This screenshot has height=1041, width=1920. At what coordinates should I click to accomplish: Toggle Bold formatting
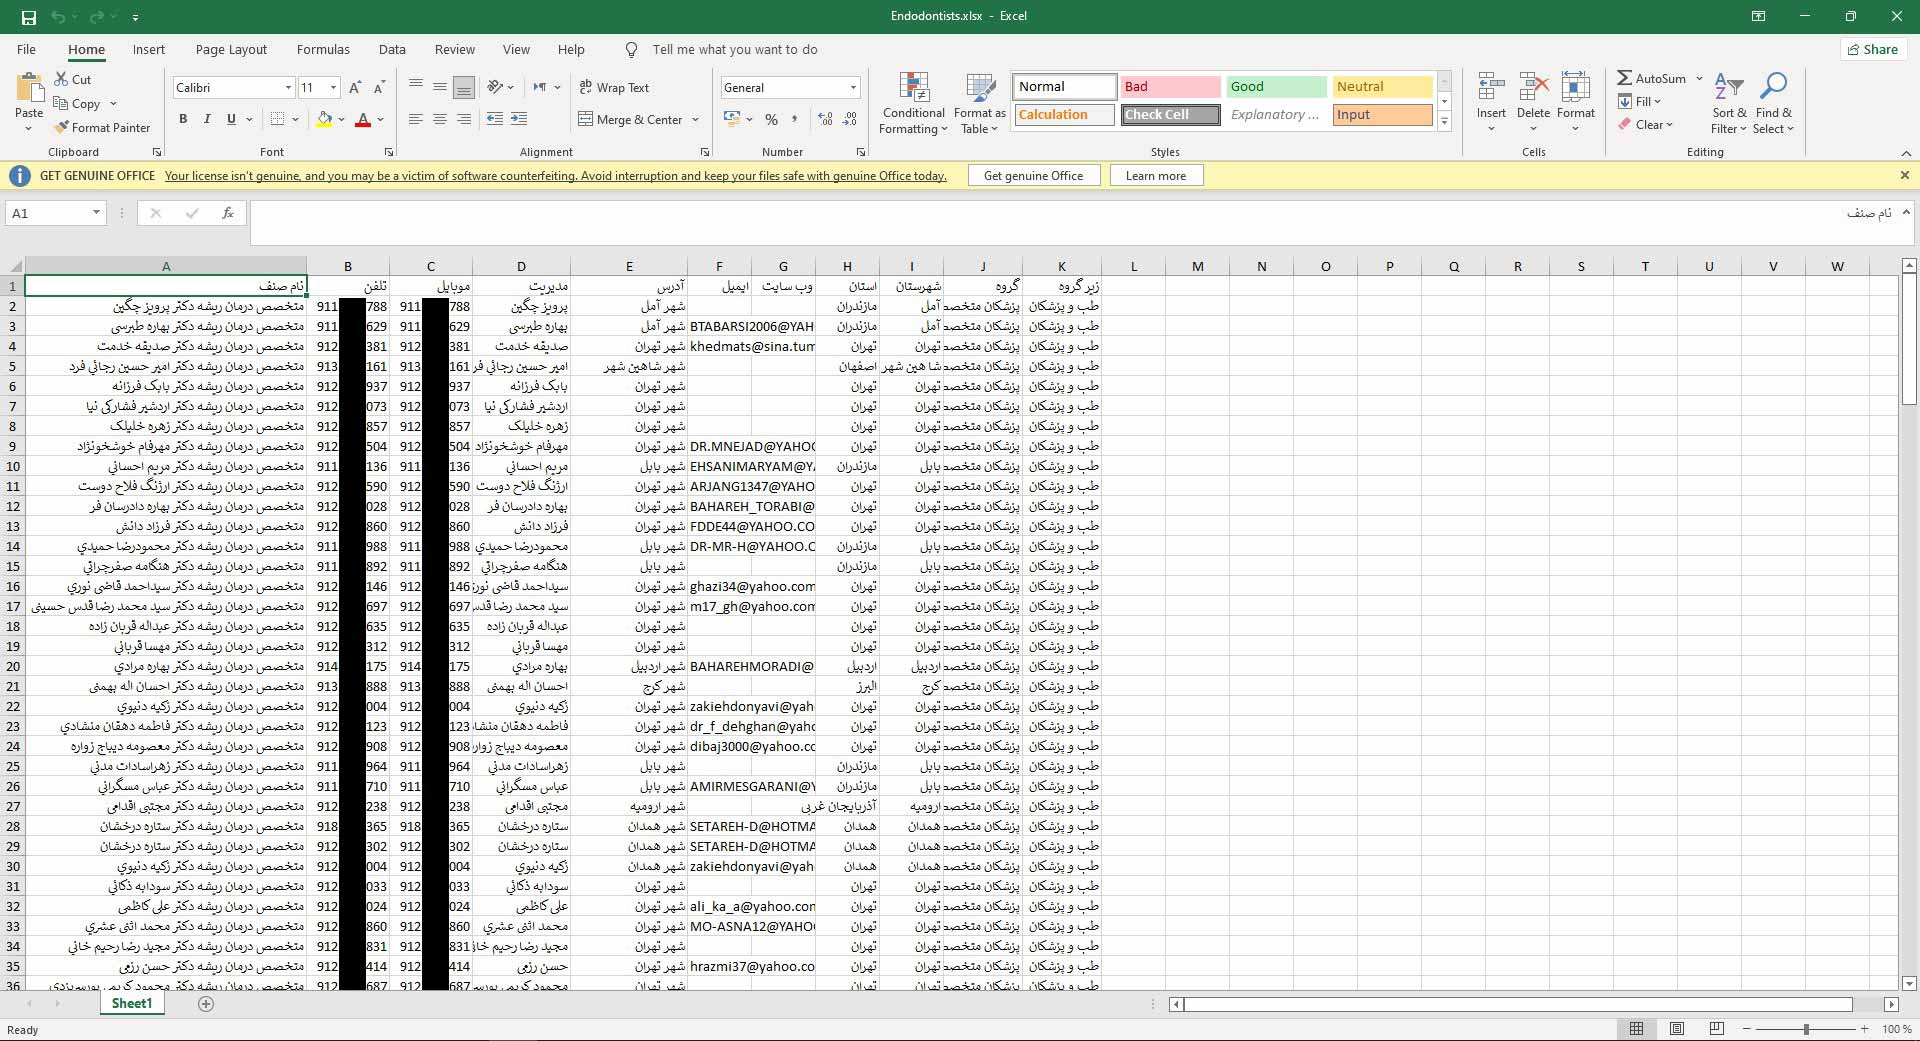click(183, 119)
